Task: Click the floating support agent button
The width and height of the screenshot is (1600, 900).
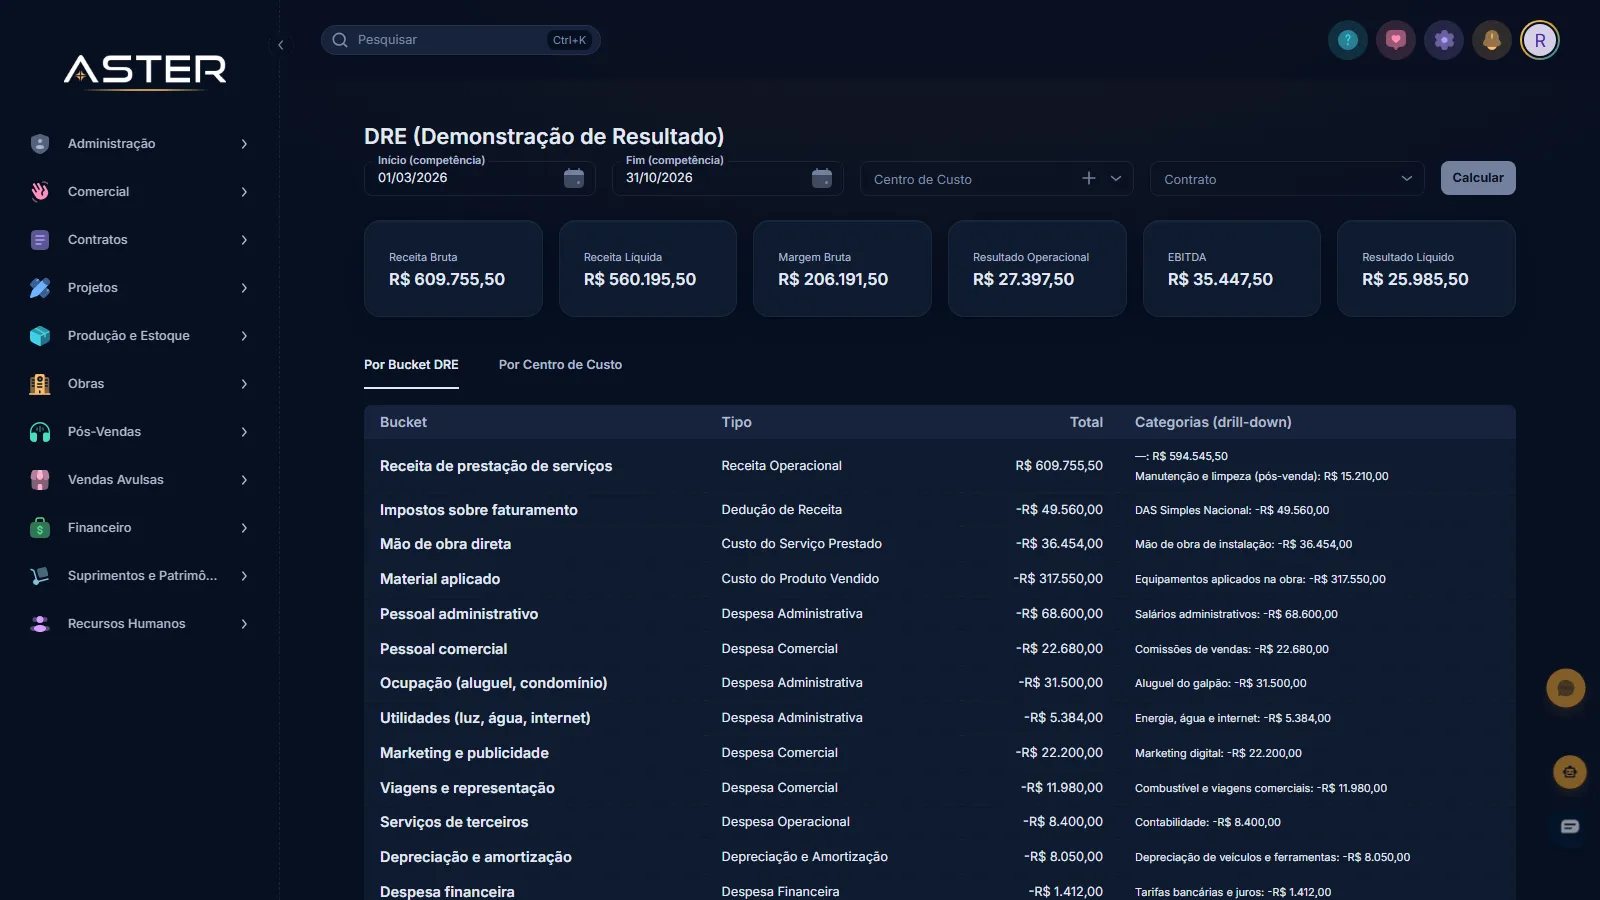Action: 1570,772
